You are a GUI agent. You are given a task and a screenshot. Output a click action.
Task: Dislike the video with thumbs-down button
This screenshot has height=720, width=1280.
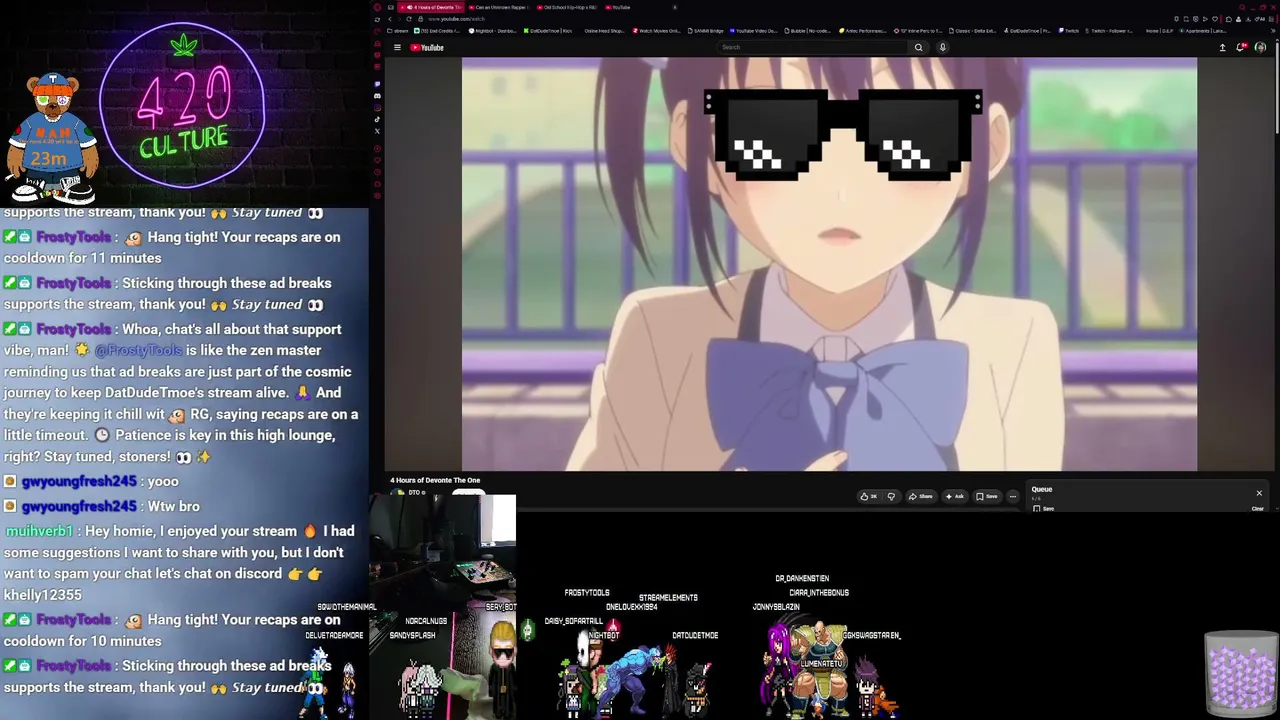point(891,496)
